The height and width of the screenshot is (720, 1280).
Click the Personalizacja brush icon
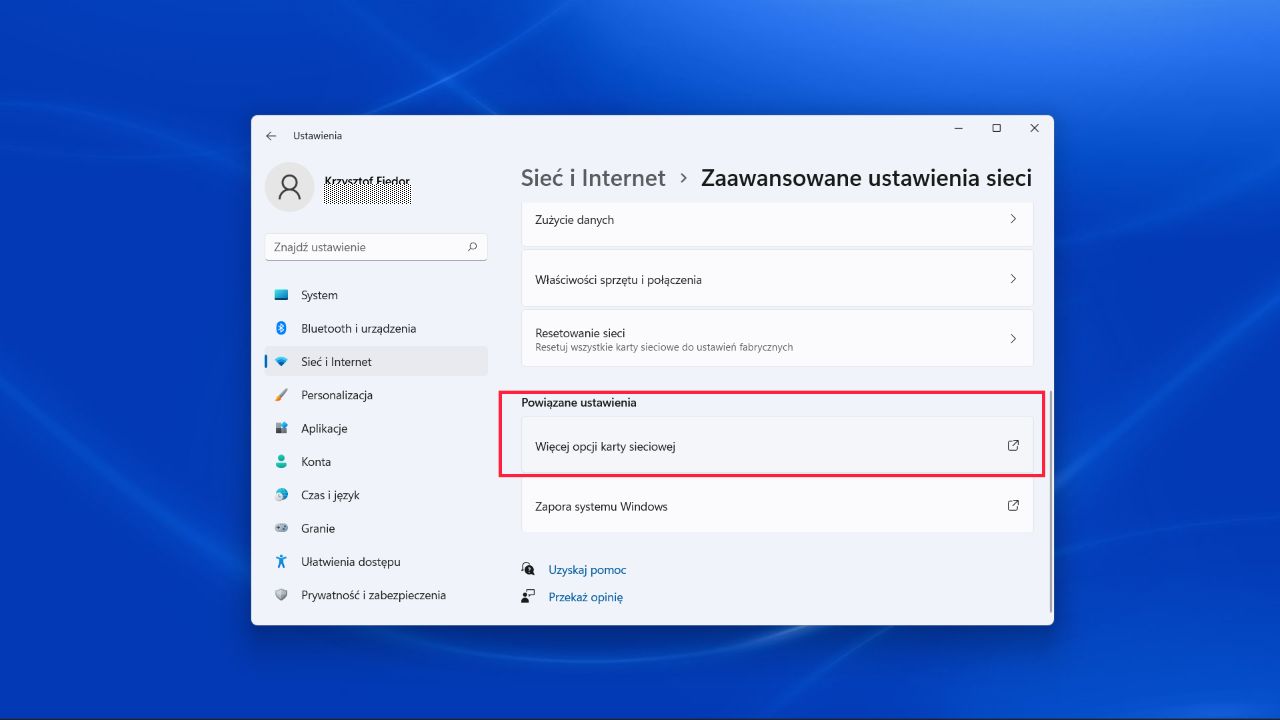(284, 395)
